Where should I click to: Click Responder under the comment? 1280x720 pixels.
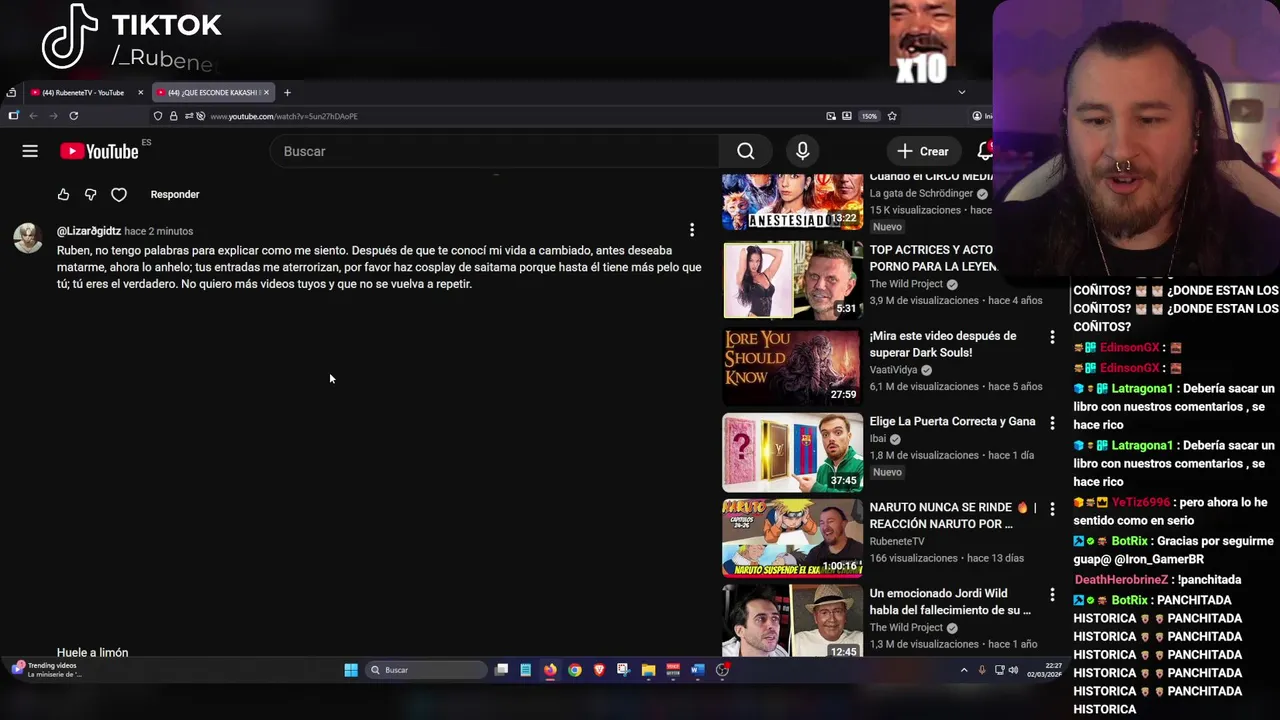[x=175, y=194]
